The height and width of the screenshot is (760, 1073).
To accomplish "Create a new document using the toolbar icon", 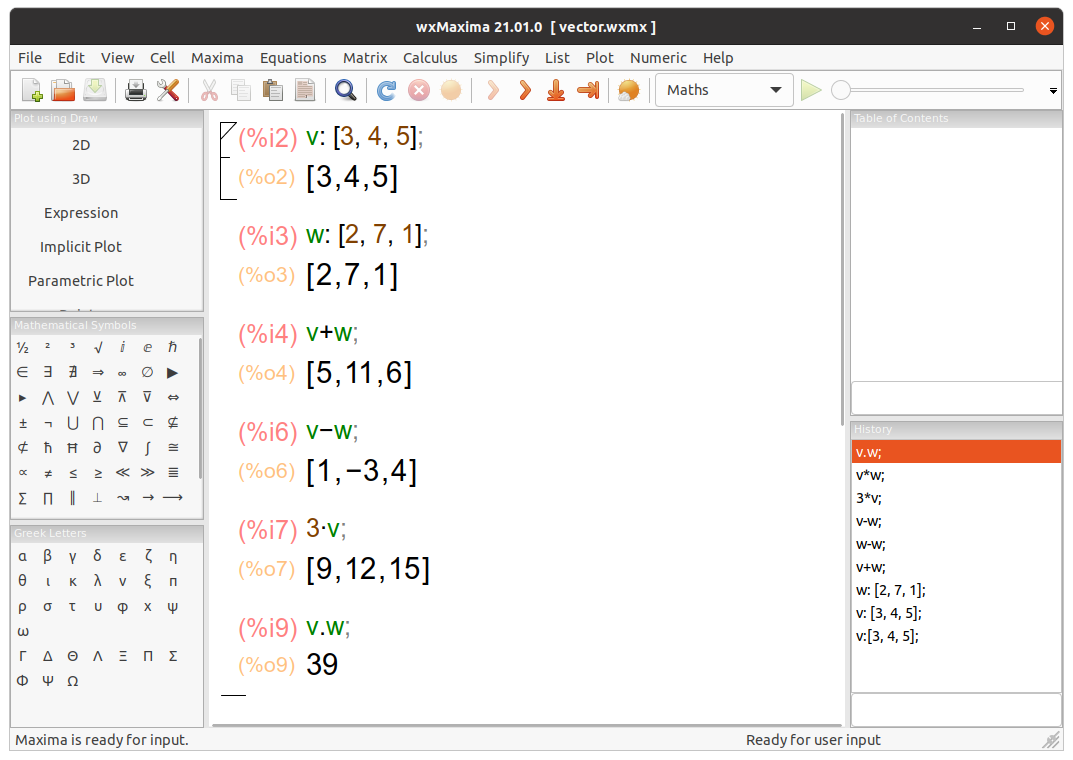I will point(31,90).
